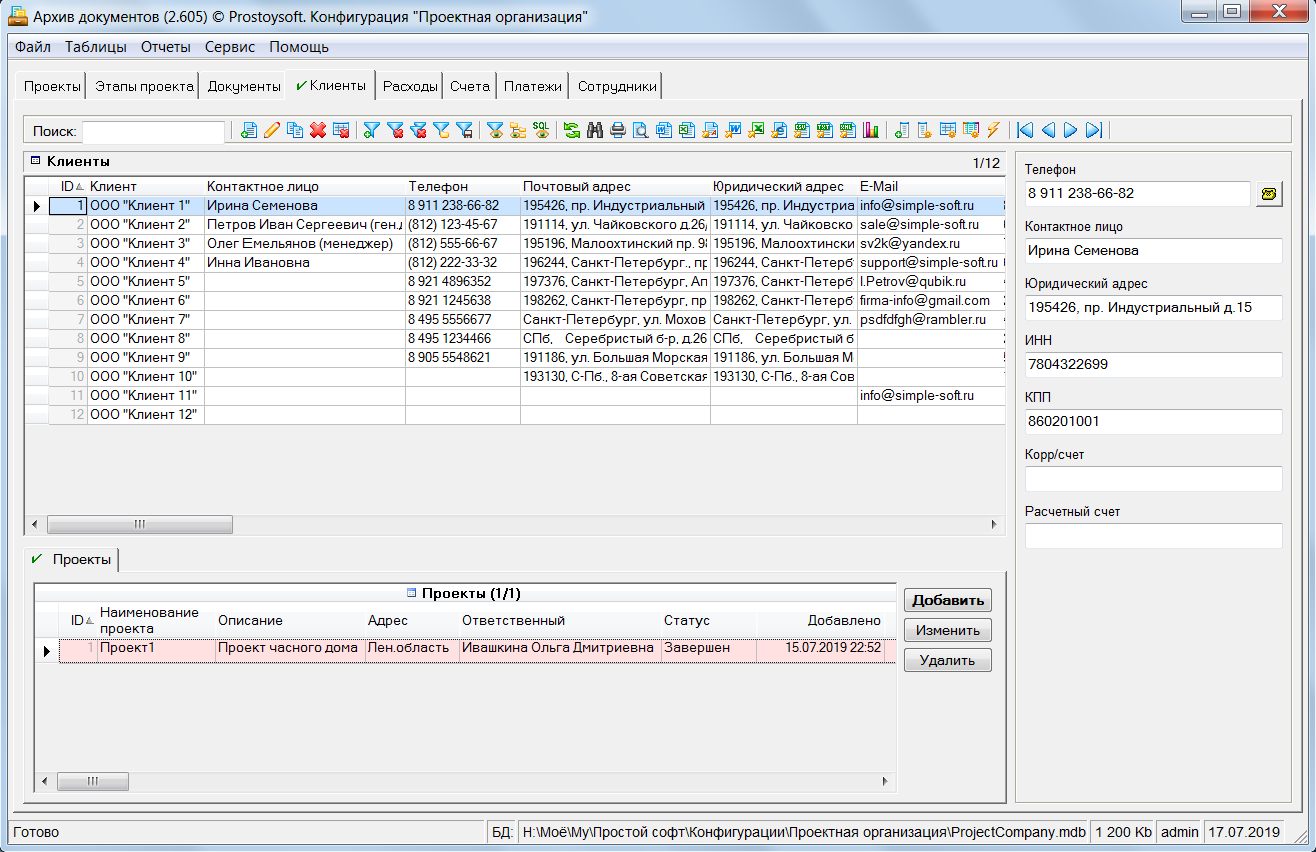Click the Проекты (1/1) header square icon
This screenshot has width=1316, height=852.
pyautogui.click(x=411, y=594)
